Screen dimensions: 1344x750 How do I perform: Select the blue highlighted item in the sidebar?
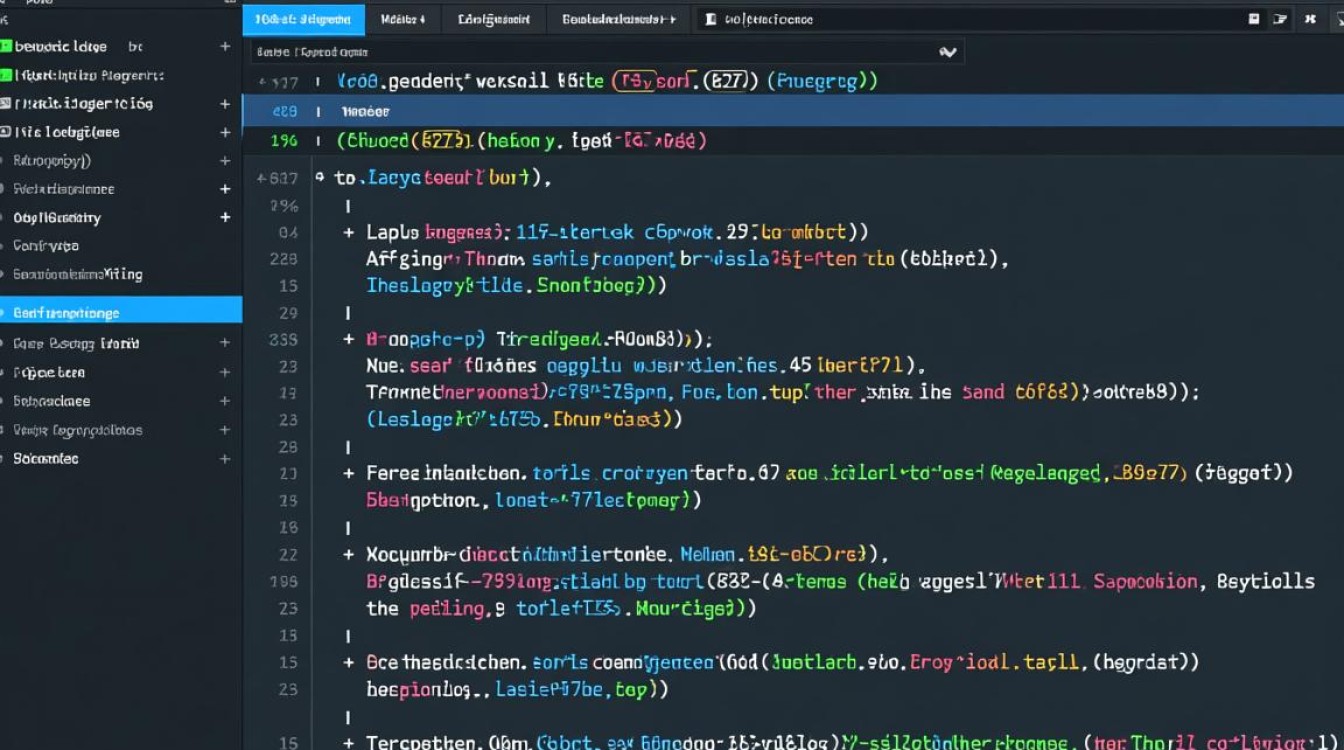tap(120, 312)
